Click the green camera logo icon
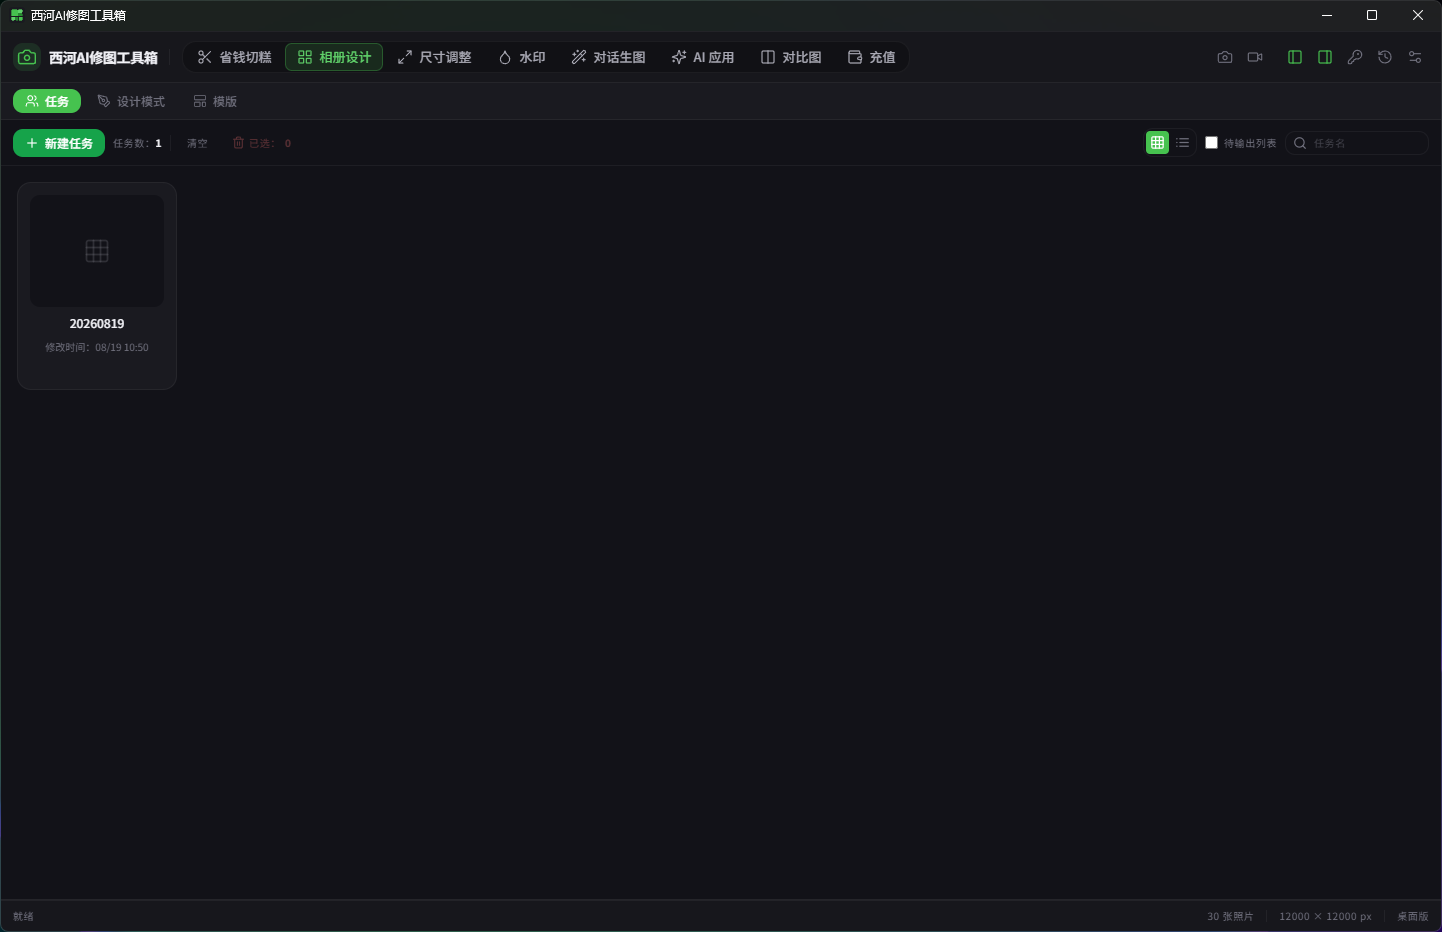The image size is (1442, 932). coord(27,57)
